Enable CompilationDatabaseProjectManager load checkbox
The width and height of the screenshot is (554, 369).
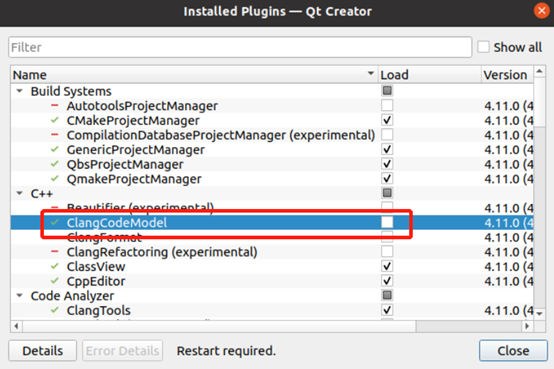387,135
